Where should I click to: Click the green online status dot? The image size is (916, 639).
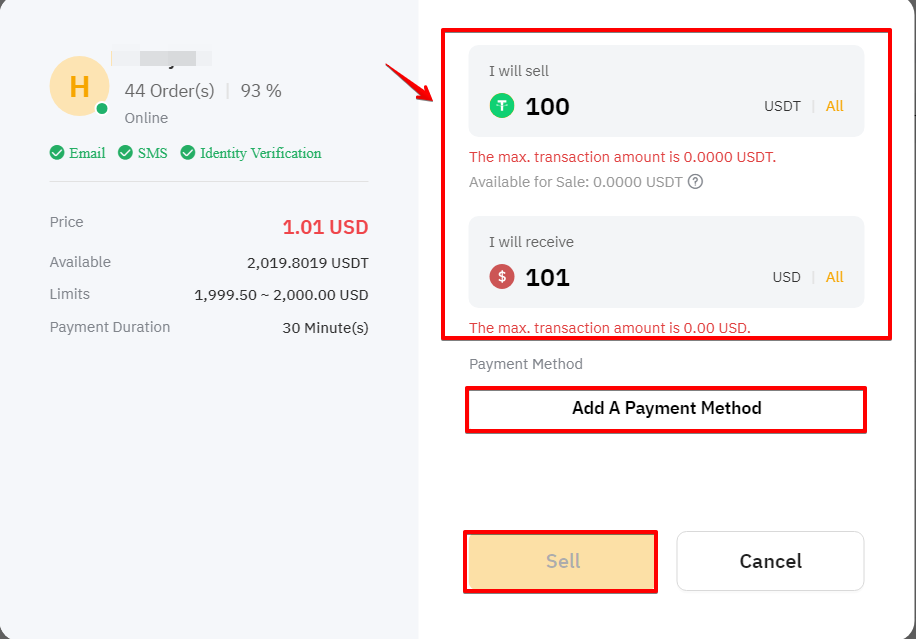(102, 108)
